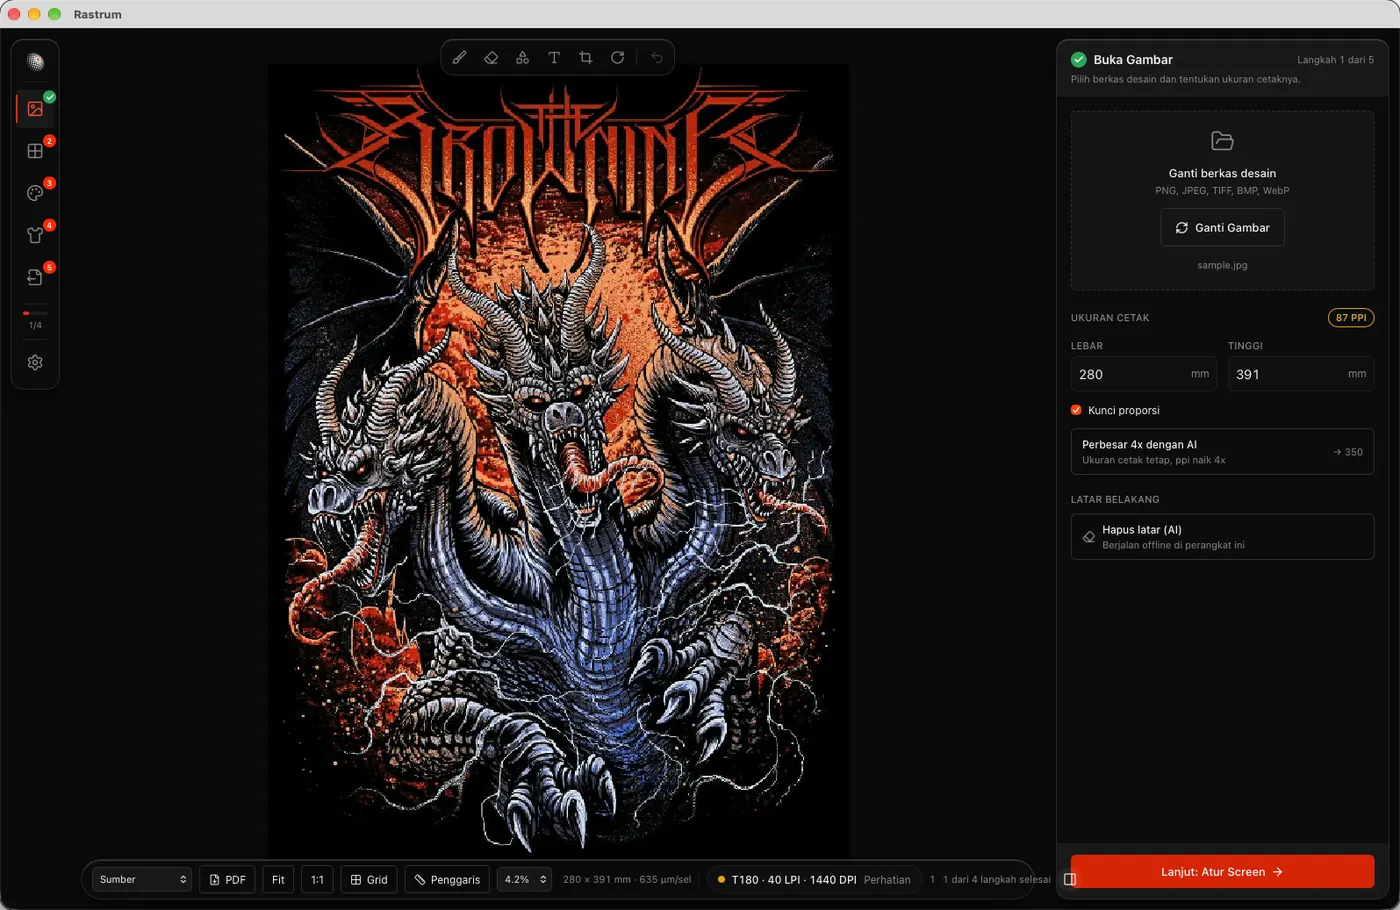The image size is (1400, 910).
Task: Click the 1/4 progress bar in sidebar
Action: [x=35, y=313]
